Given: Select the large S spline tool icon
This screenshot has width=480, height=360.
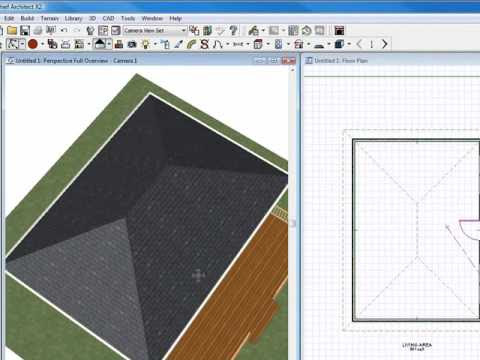Looking at the screenshot, I should (x=204, y=44).
